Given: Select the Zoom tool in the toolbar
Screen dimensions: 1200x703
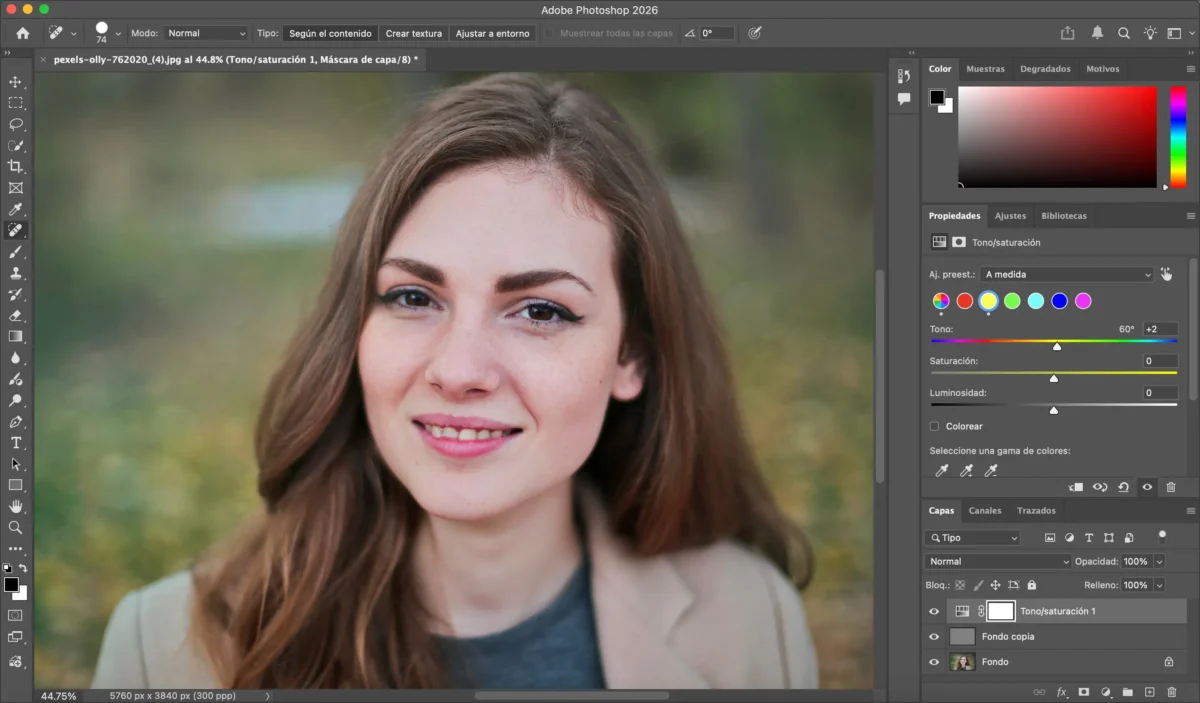Looking at the screenshot, I should (16, 527).
